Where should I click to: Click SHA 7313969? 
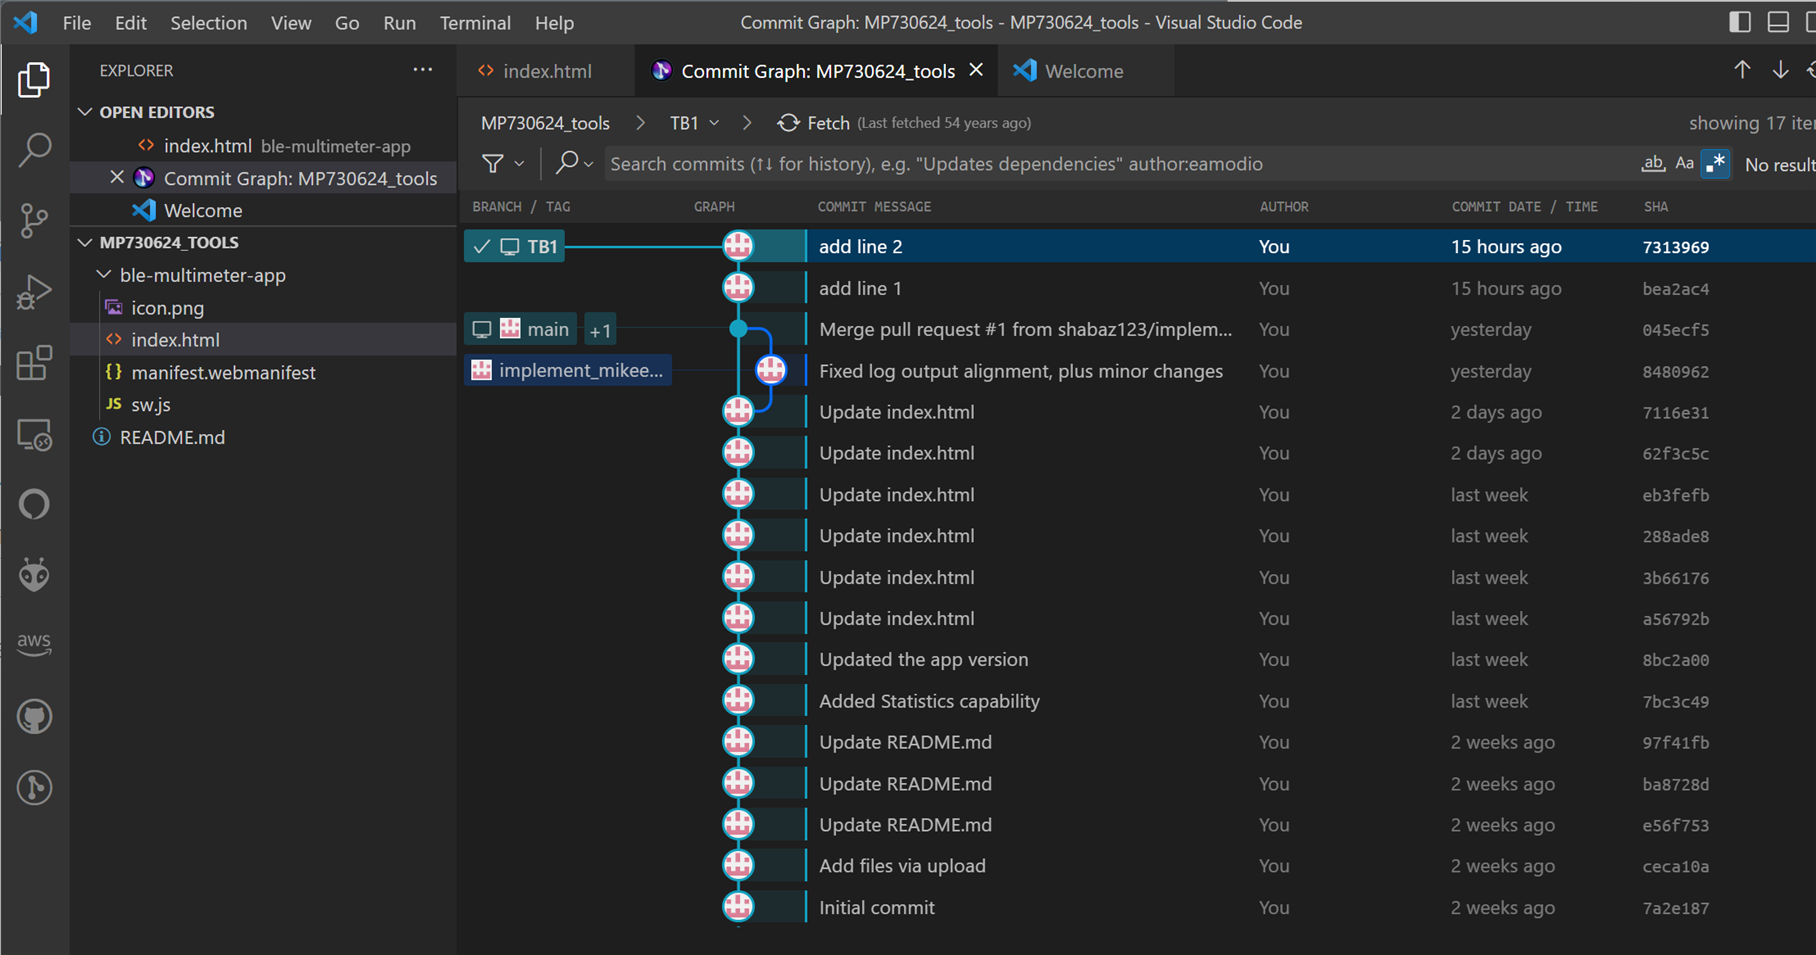click(x=1675, y=247)
